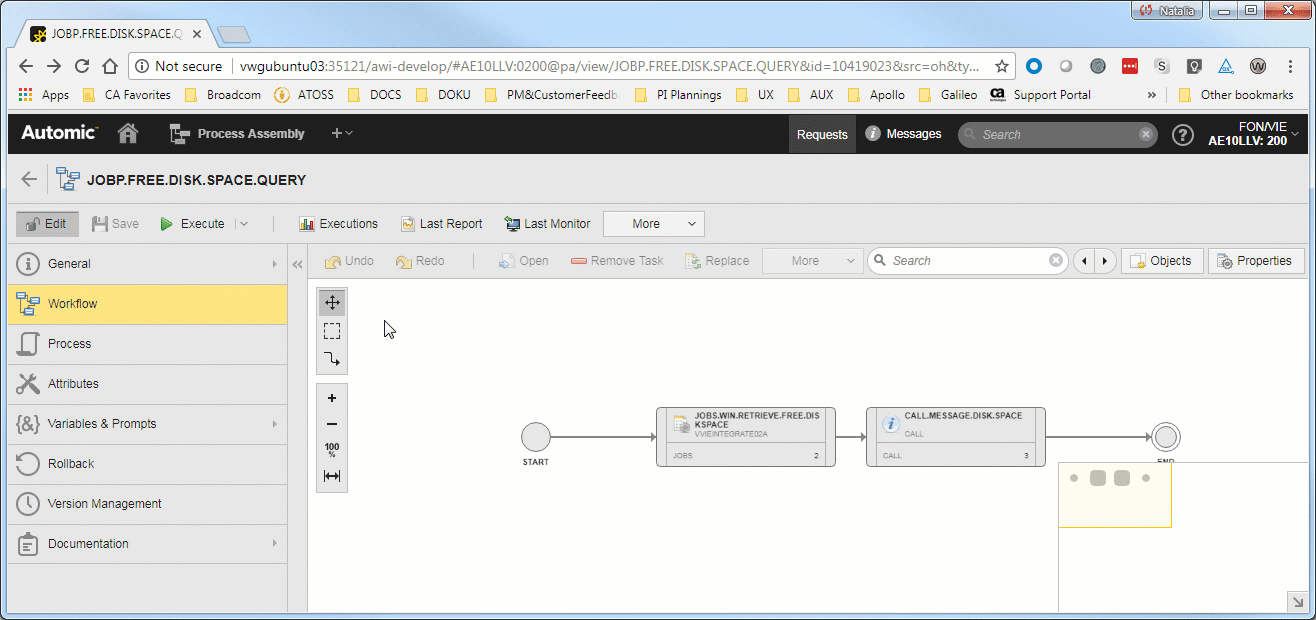Zoom in with the plus button

click(332, 398)
